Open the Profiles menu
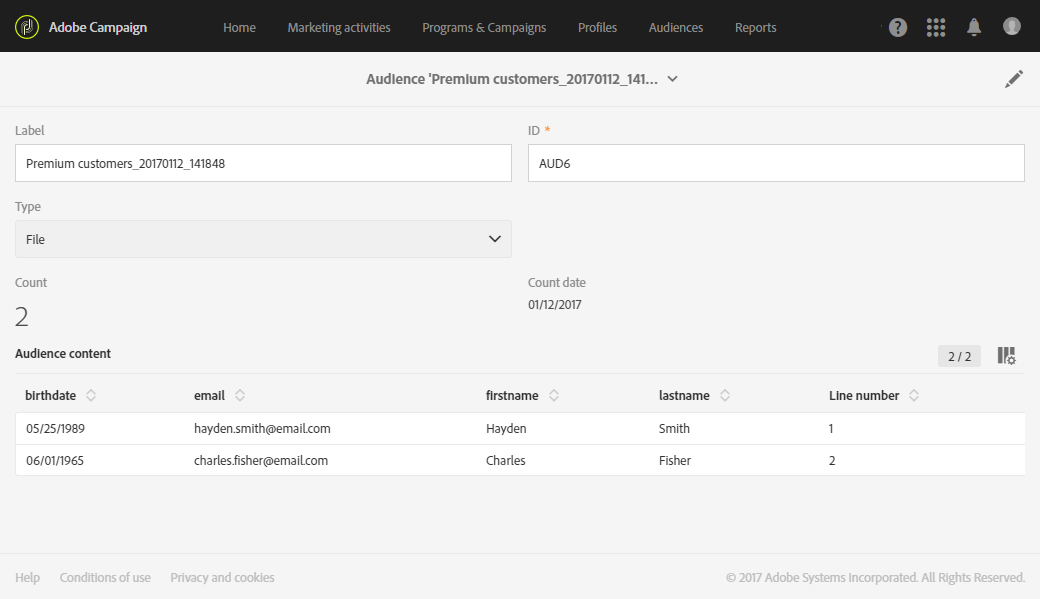The width and height of the screenshot is (1040, 599). coord(597,27)
